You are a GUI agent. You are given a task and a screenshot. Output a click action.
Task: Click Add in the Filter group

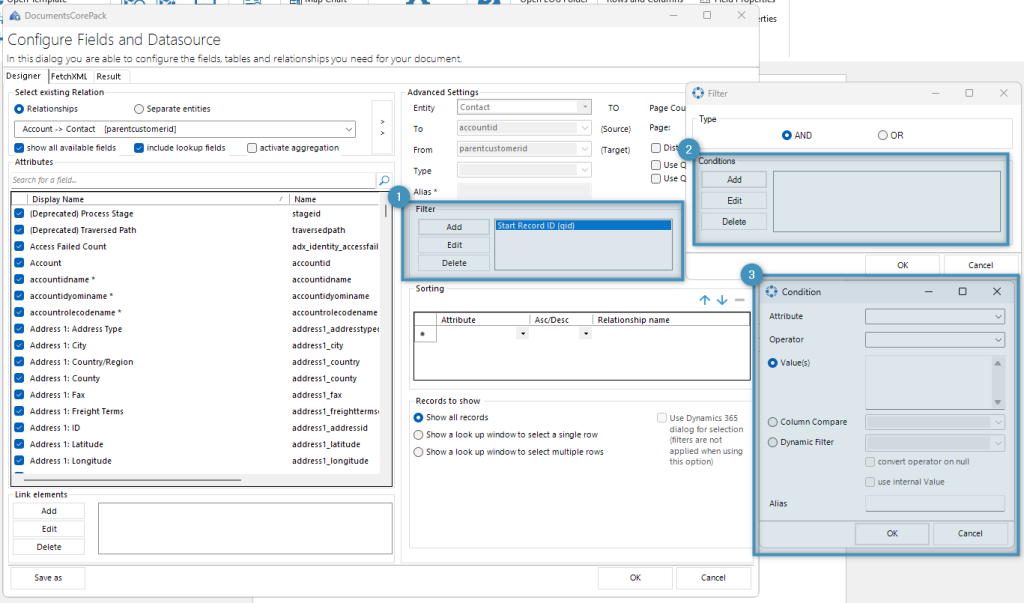coord(454,227)
